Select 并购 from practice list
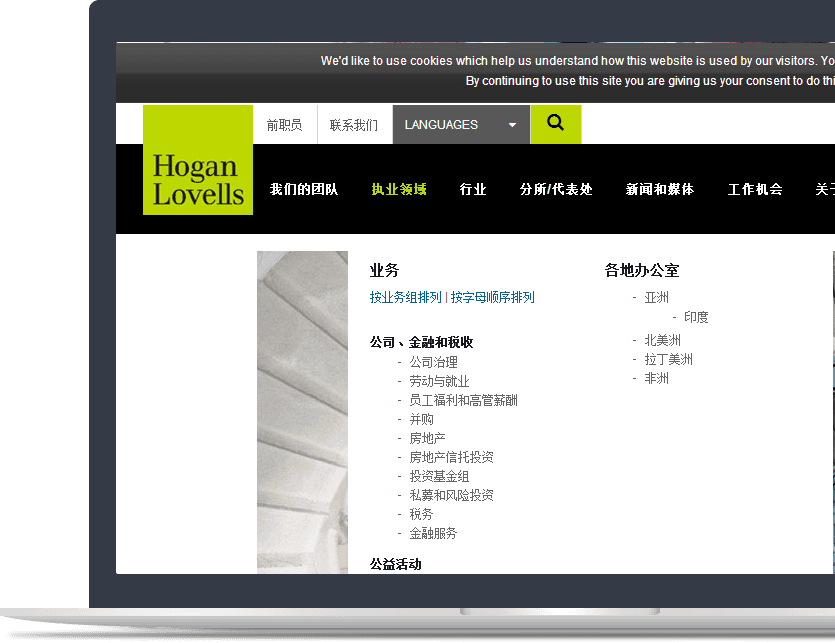The width and height of the screenshot is (835, 643). [x=421, y=419]
